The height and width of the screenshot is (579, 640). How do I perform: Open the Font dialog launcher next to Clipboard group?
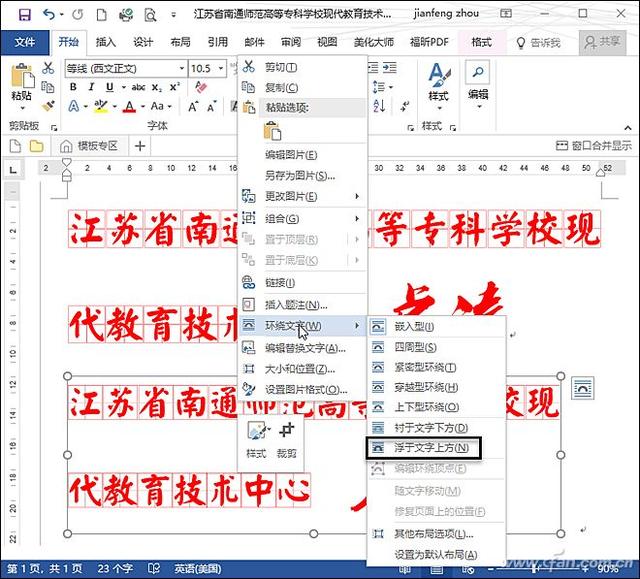(54, 128)
